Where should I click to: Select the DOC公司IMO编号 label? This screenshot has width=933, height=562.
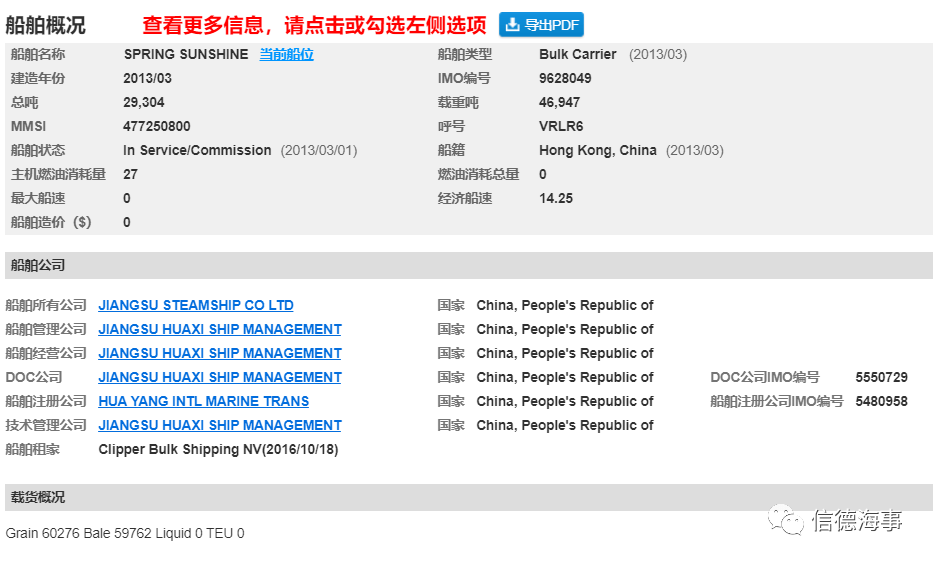click(765, 377)
